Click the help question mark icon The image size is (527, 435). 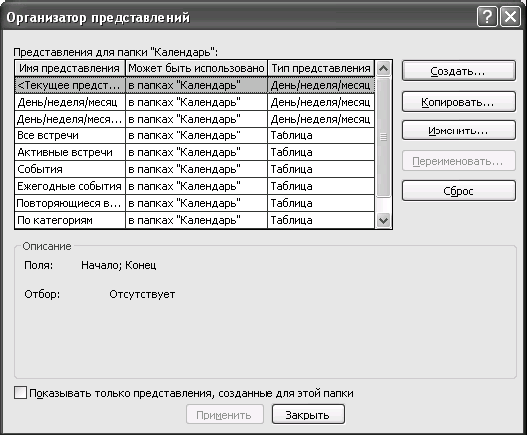click(487, 16)
